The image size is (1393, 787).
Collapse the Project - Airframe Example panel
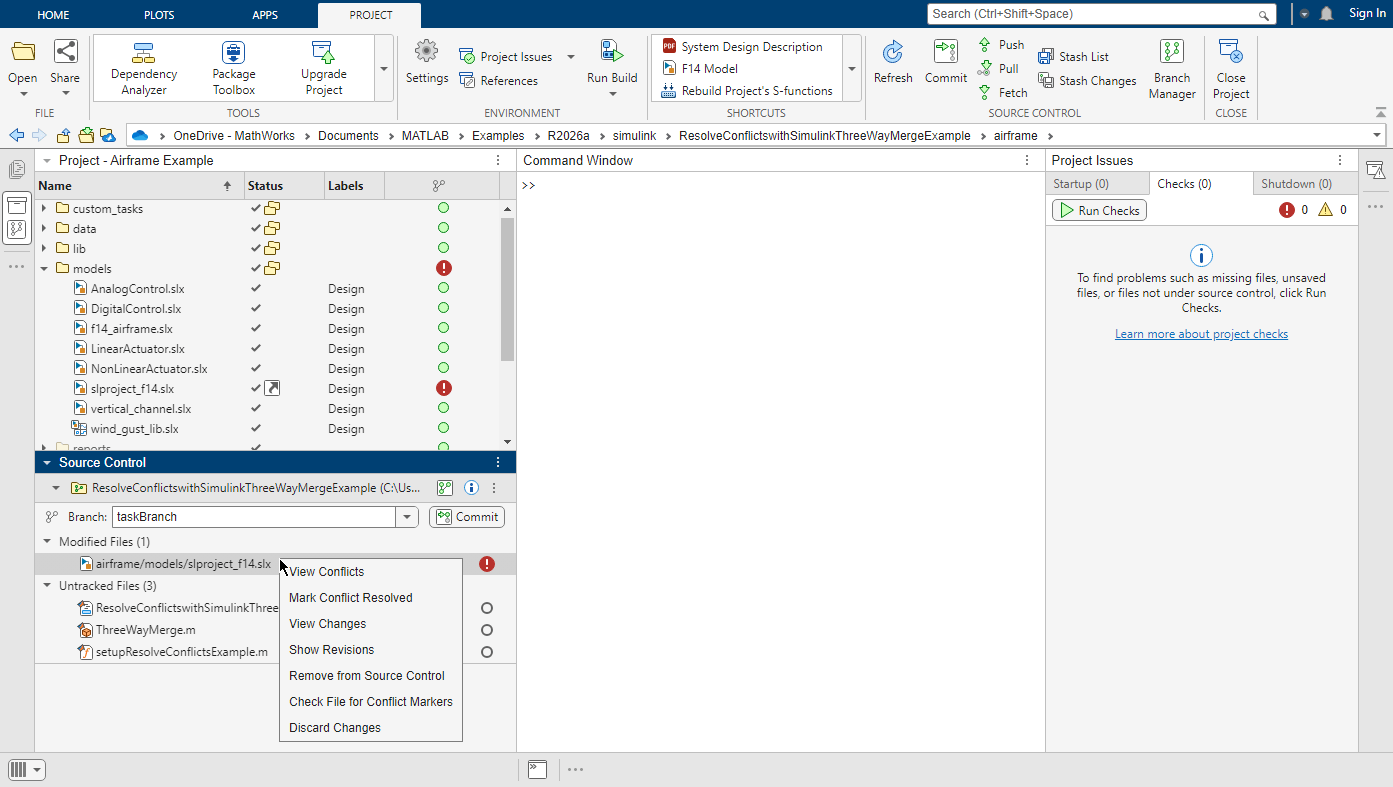click(47, 160)
